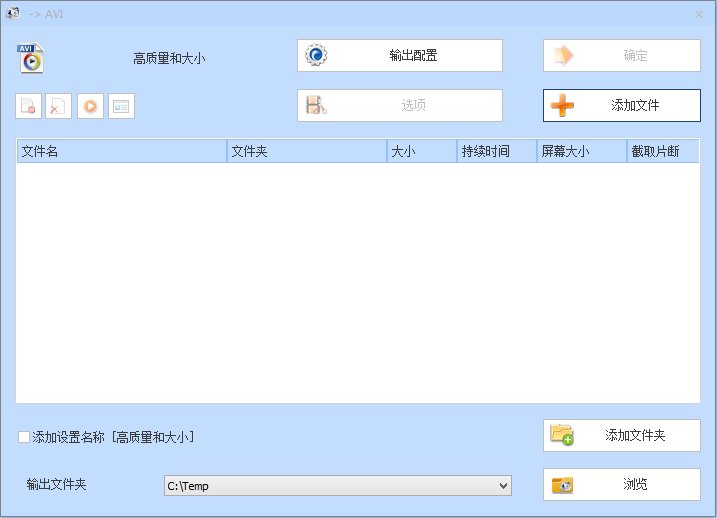
Task: Expand the output folder C:\Temp dropdown
Action: click(503, 486)
